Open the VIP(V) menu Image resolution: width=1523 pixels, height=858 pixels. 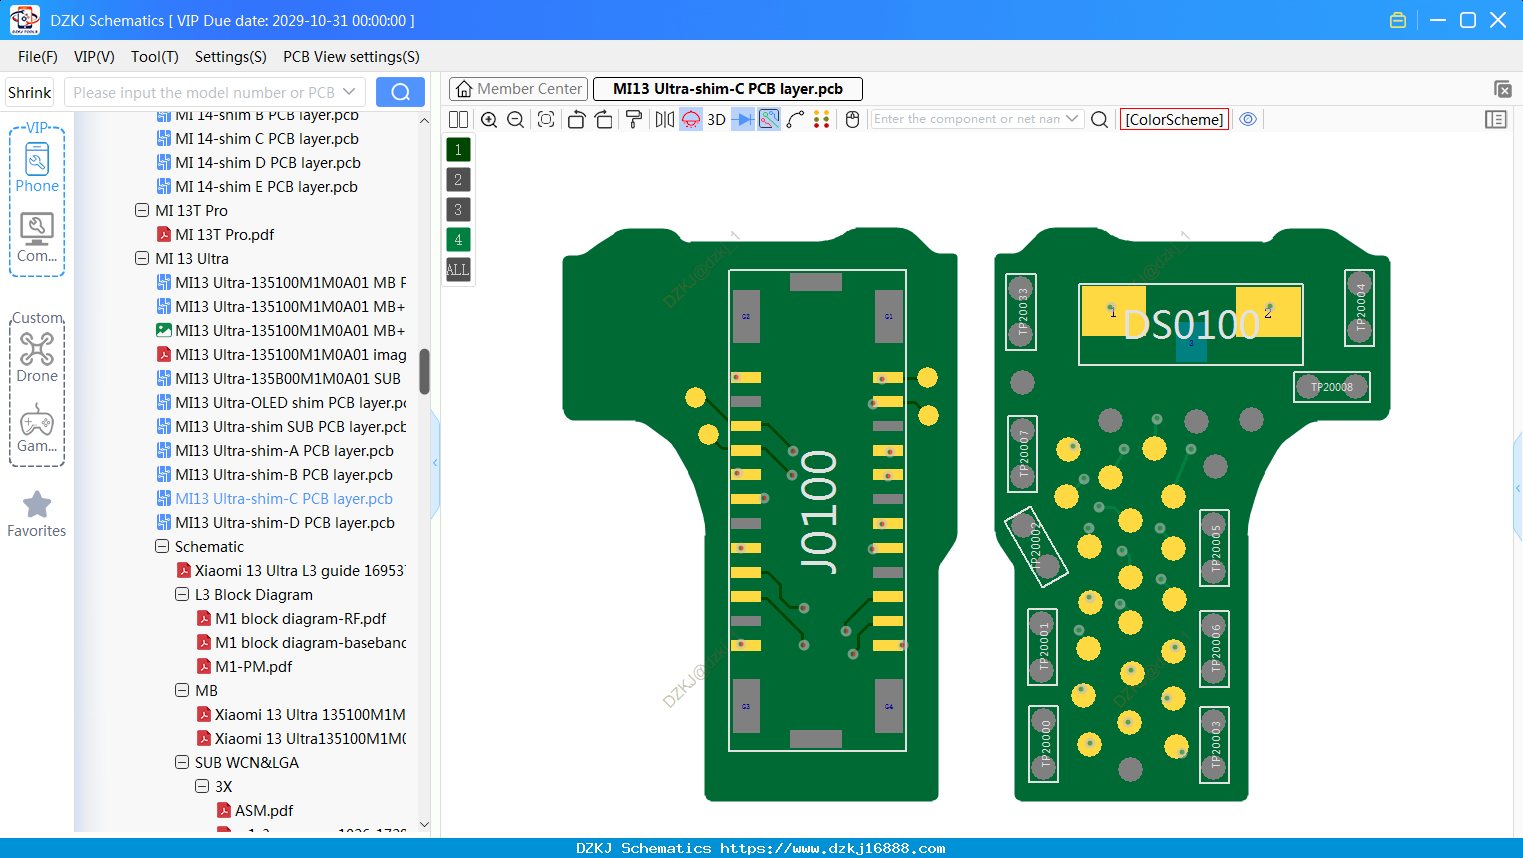pyautogui.click(x=94, y=57)
